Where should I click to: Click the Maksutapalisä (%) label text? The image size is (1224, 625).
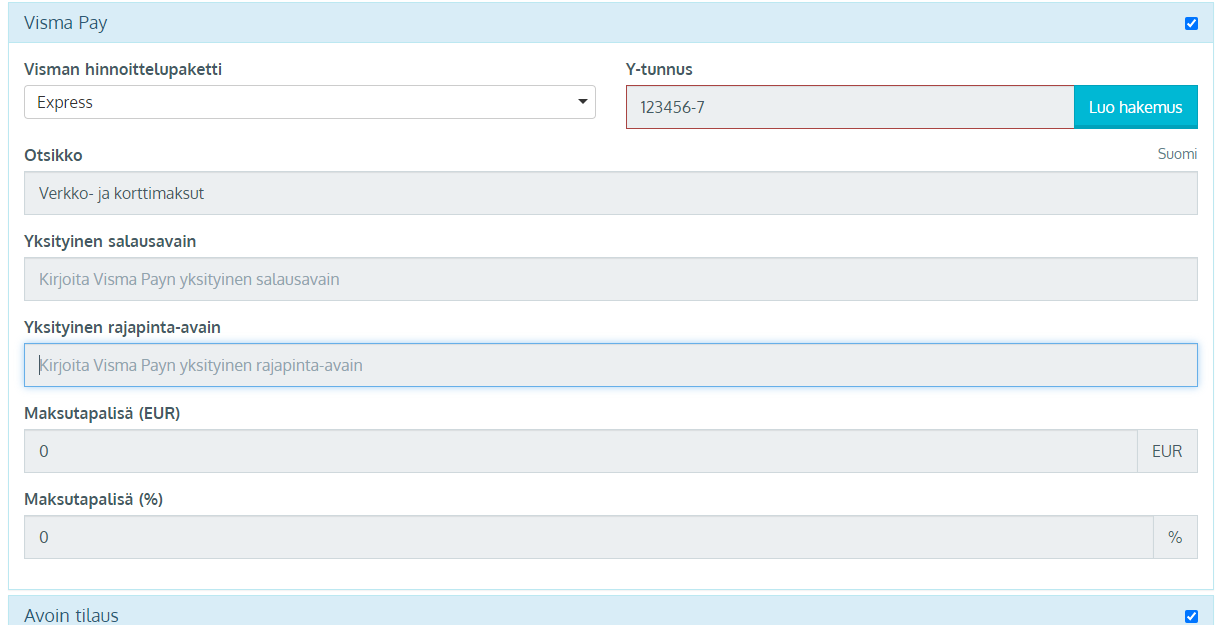(93, 500)
